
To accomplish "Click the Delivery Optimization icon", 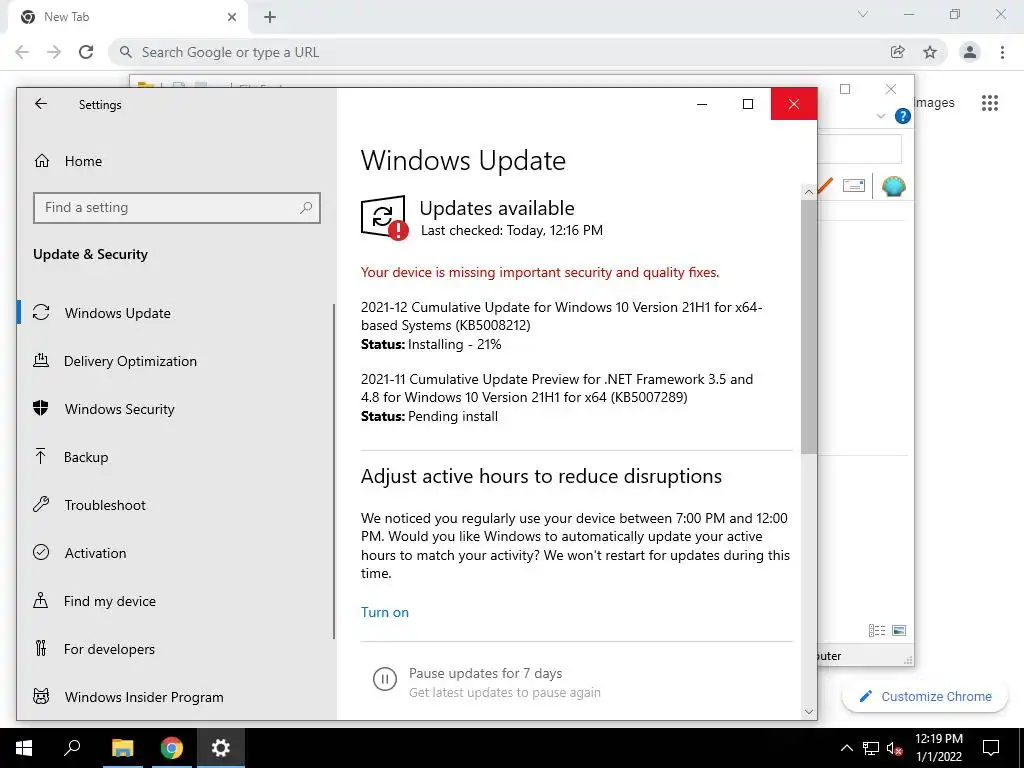I will (x=41, y=360).
